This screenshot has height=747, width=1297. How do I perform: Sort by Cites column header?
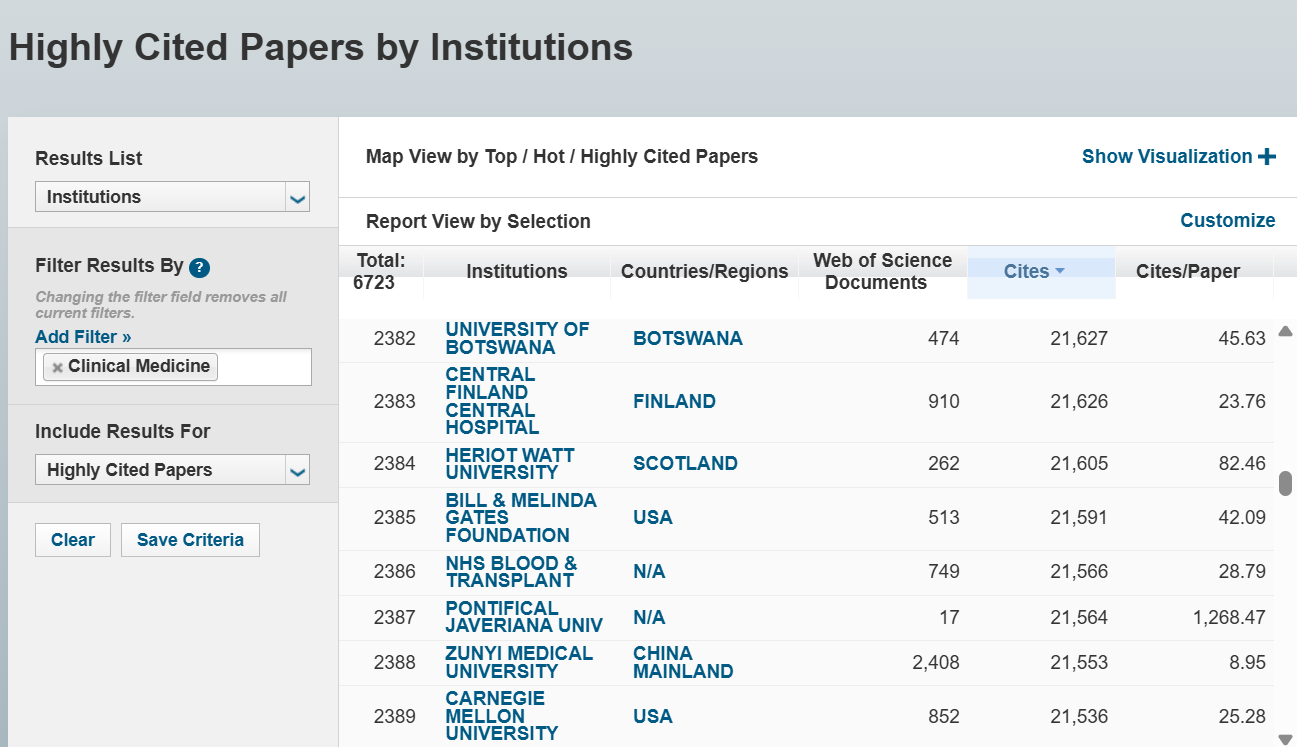(1027, 271)
